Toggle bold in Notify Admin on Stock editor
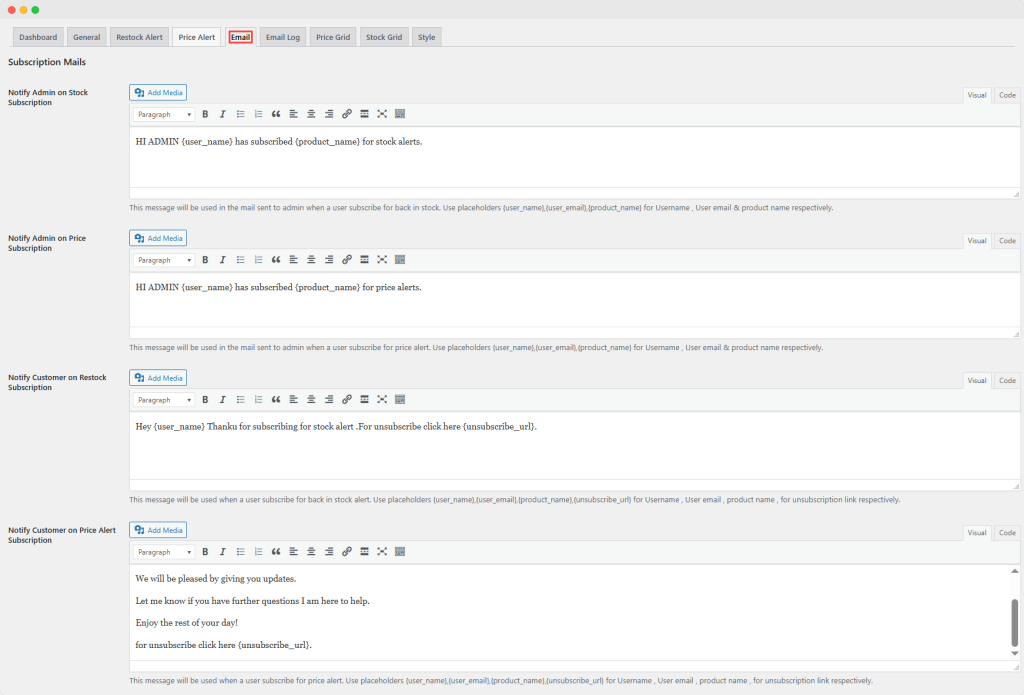The image size is (1024, 695). click(x=205, y=114)
